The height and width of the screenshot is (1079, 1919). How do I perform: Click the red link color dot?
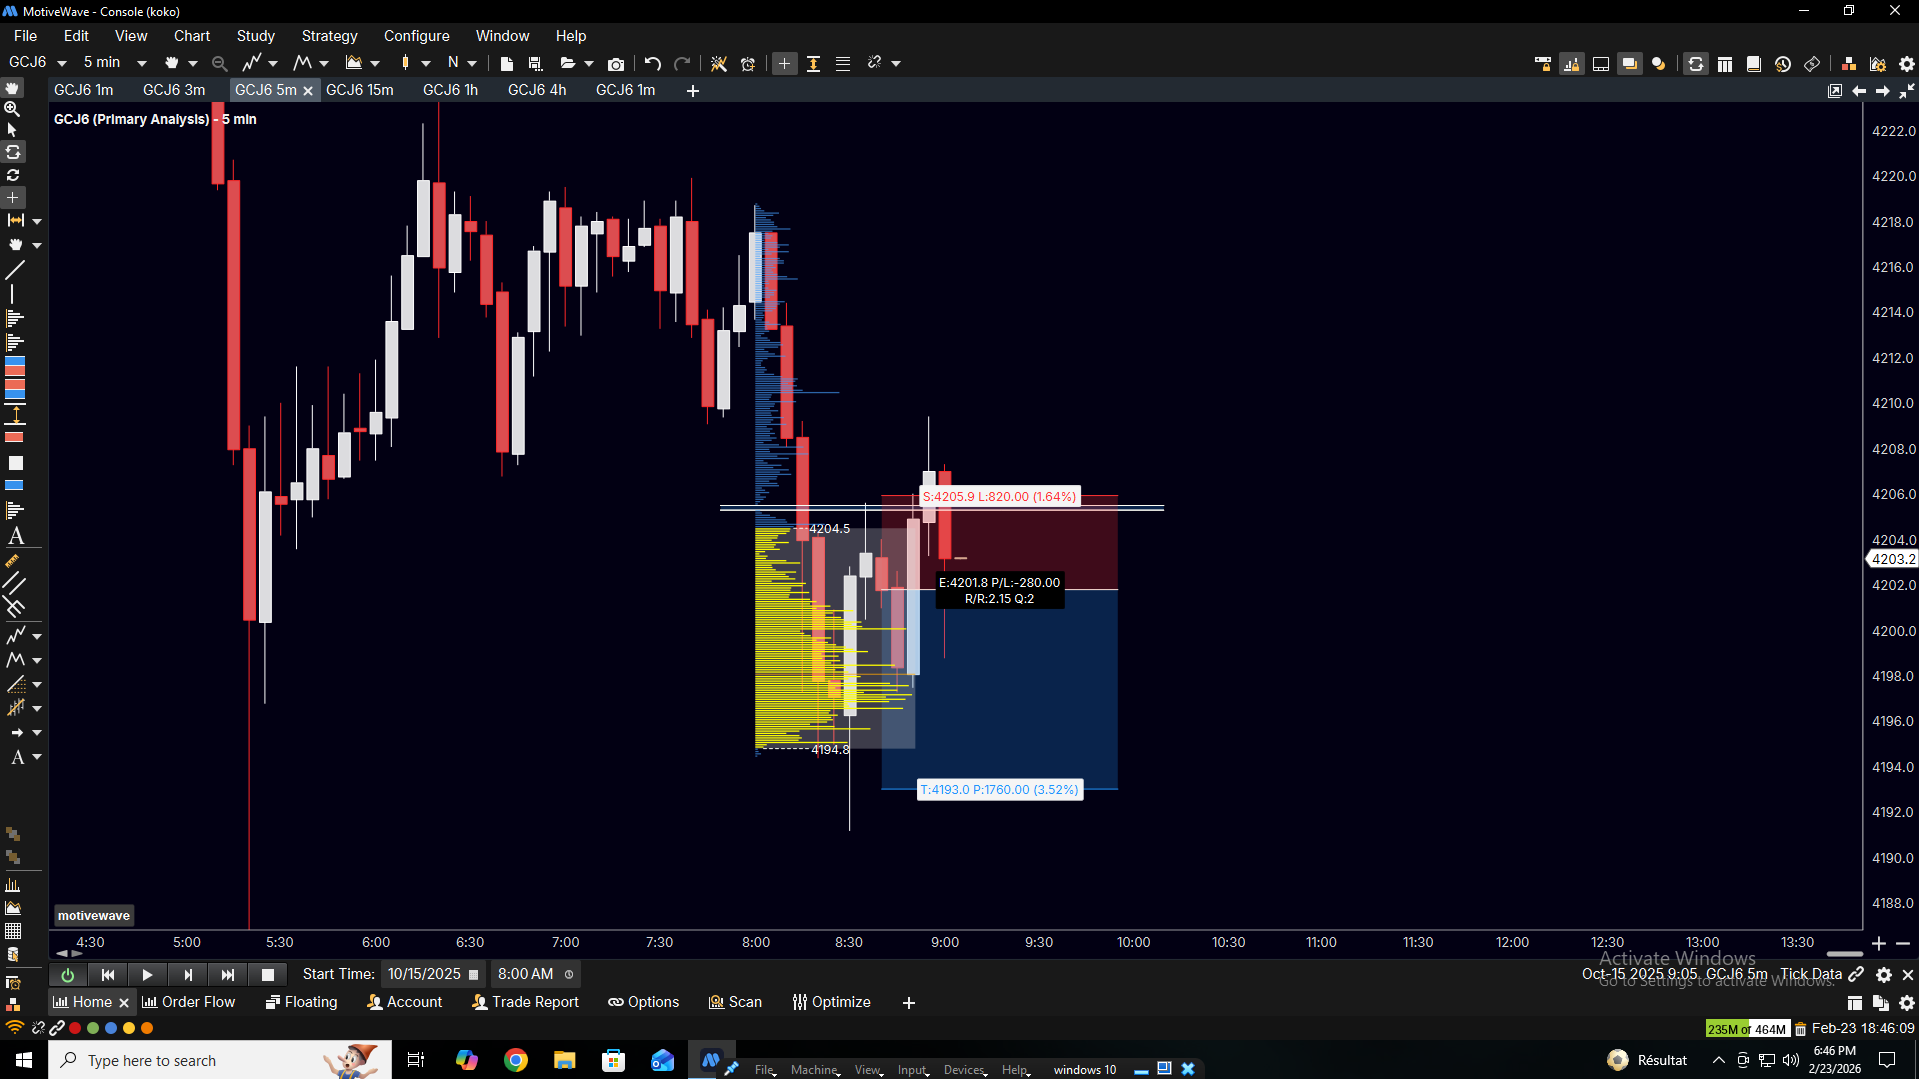coord(75,1028)
